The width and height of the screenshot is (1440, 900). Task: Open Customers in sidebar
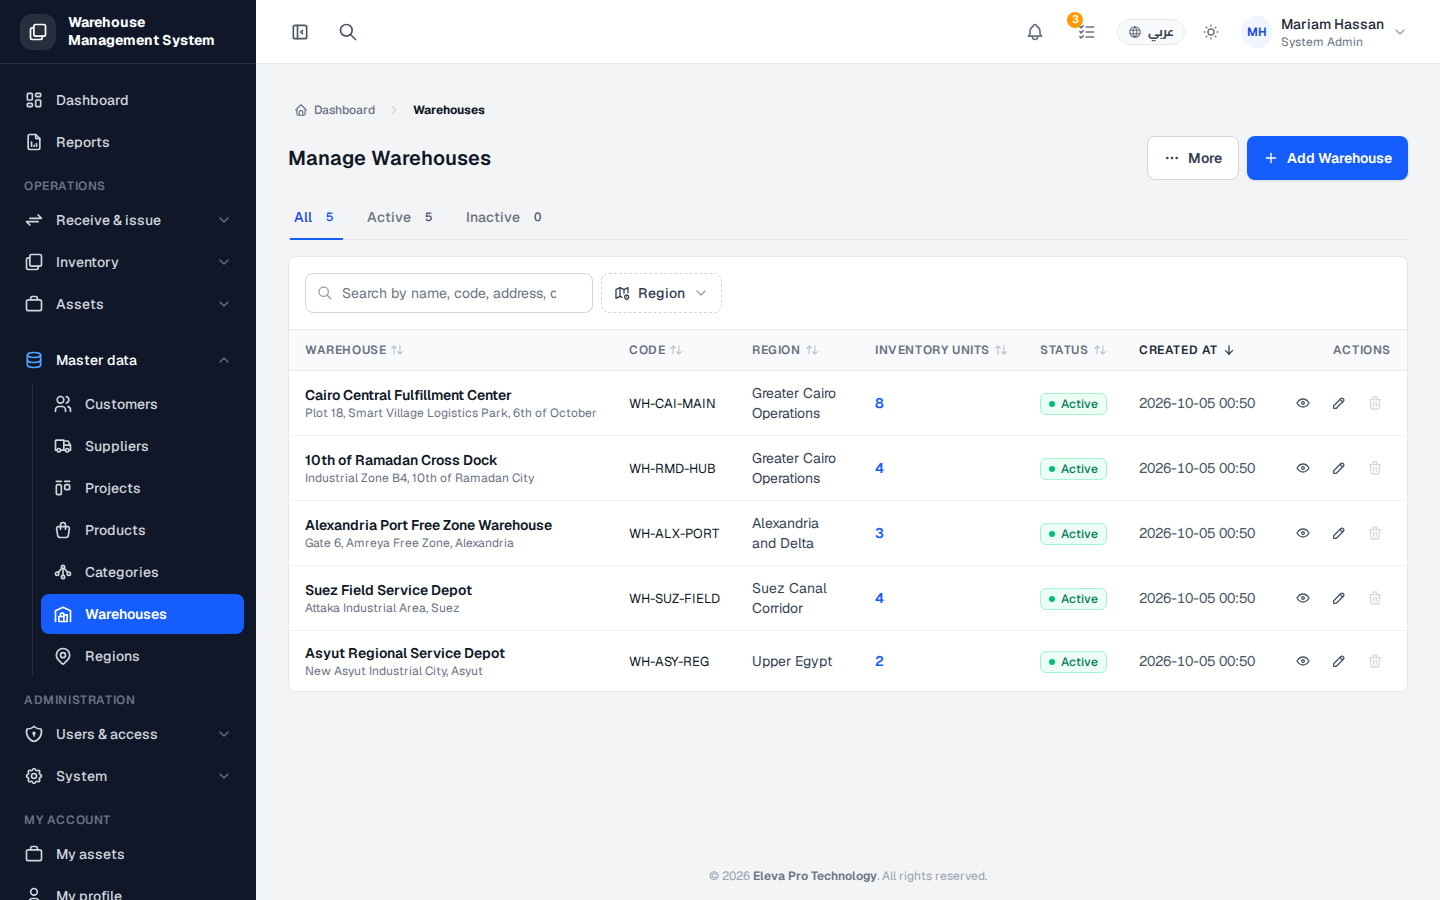pyautogui.click(x=142, y=404)
